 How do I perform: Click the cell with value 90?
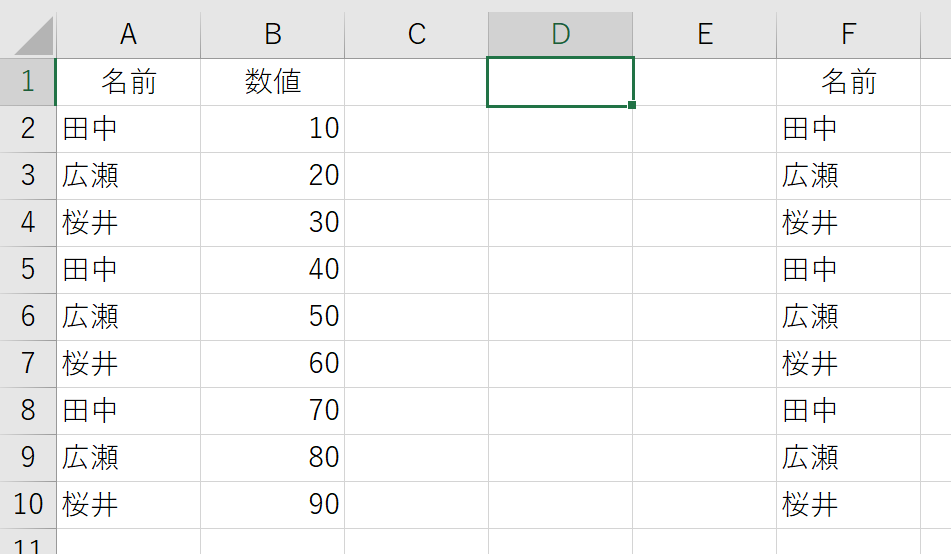coord(272,505)
